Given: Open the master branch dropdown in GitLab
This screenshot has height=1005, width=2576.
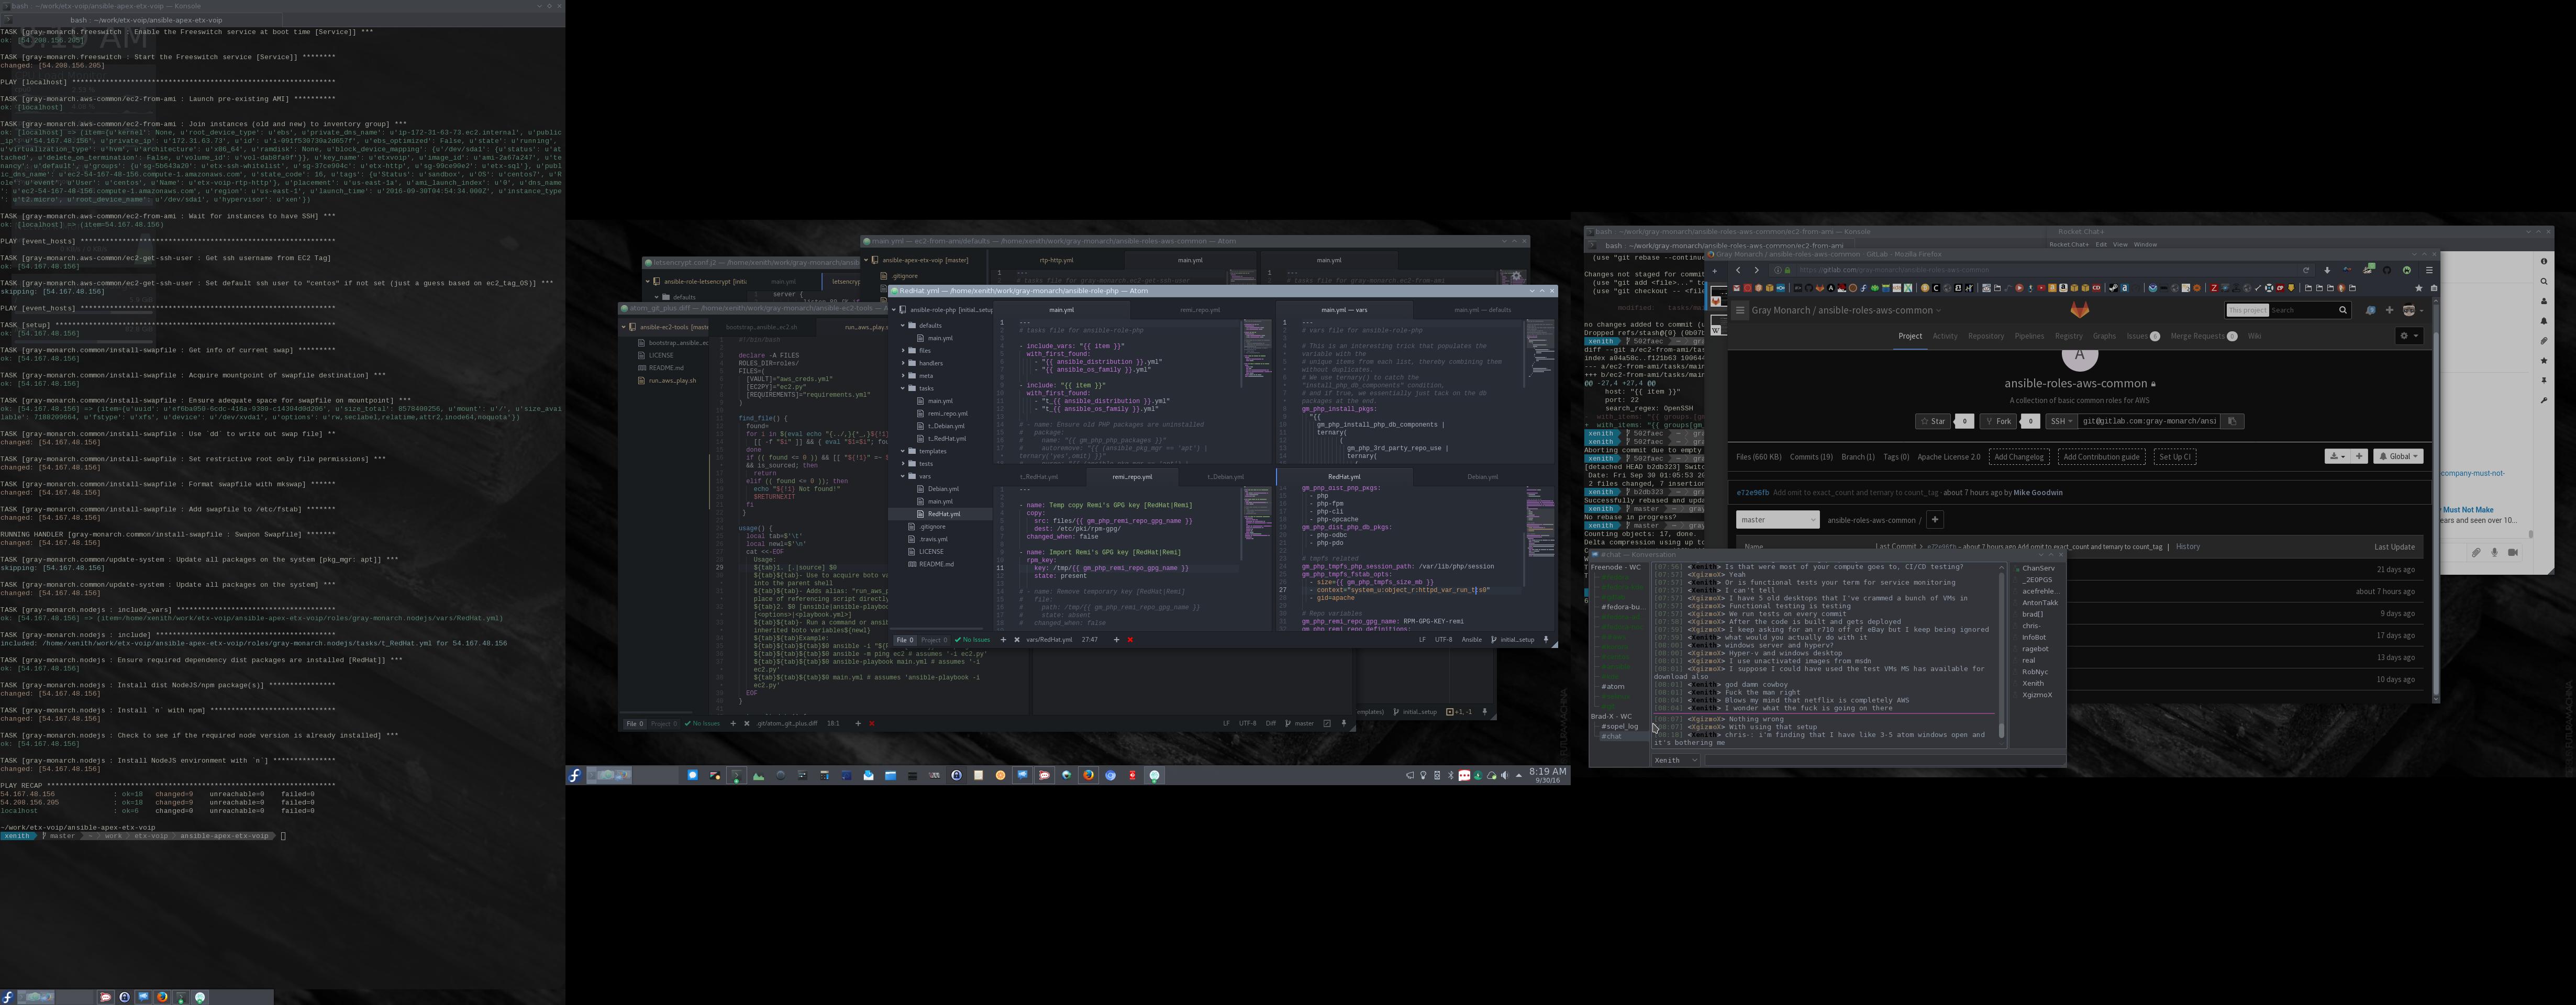Looking at the screenshot, I should (x=1777, y=520).
